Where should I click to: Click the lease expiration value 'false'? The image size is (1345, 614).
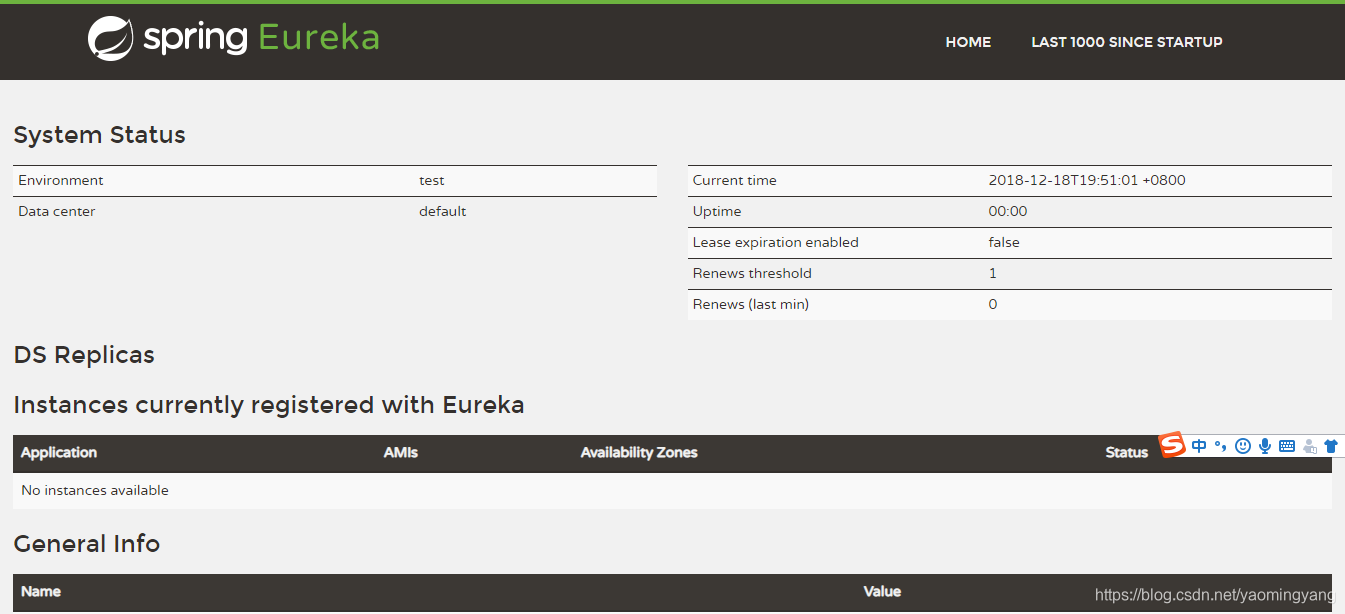pyautogui.click(x=1004, y=242)
